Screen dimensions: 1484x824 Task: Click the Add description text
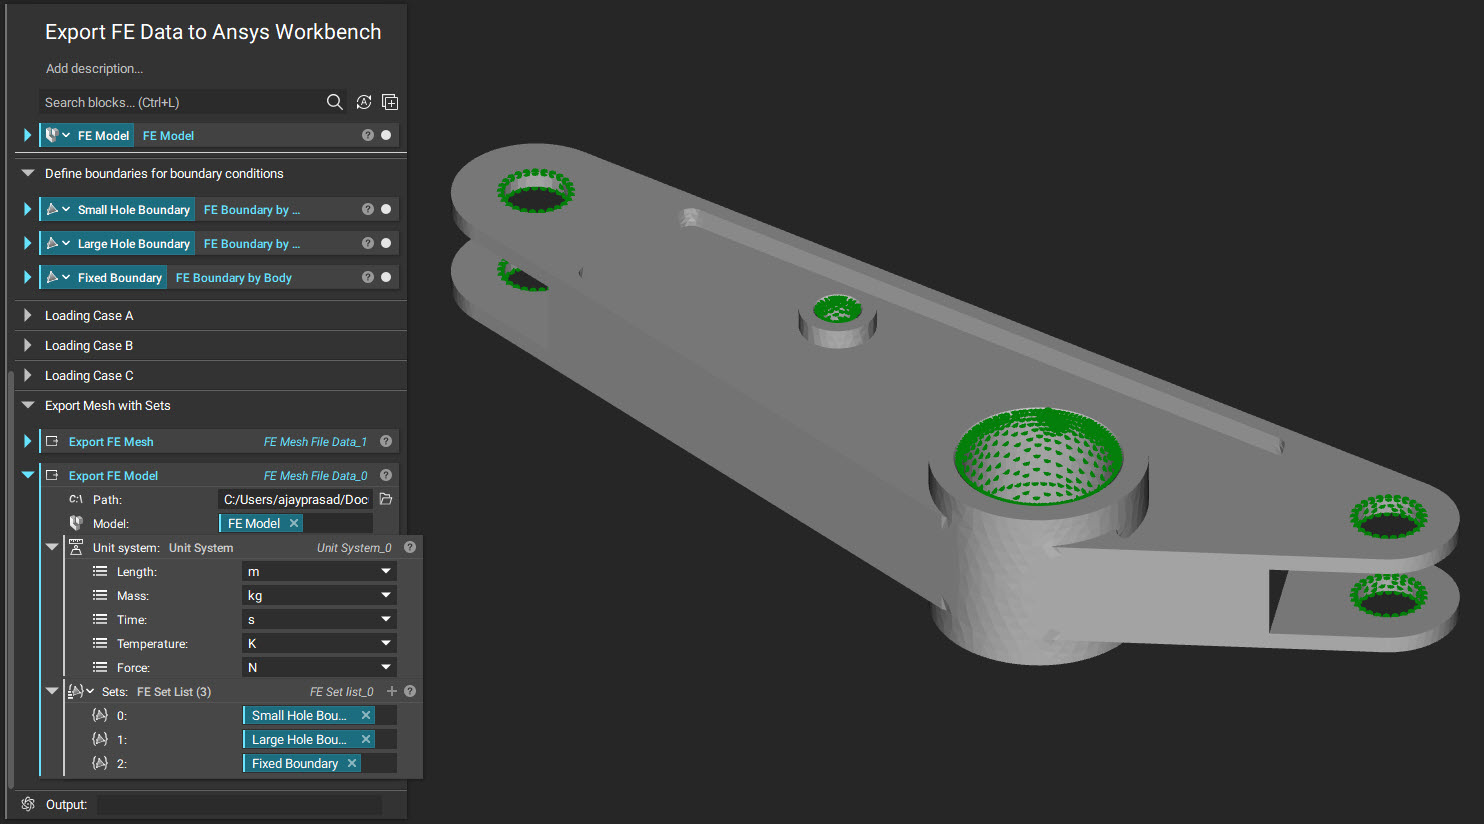(x=94, y=68)
